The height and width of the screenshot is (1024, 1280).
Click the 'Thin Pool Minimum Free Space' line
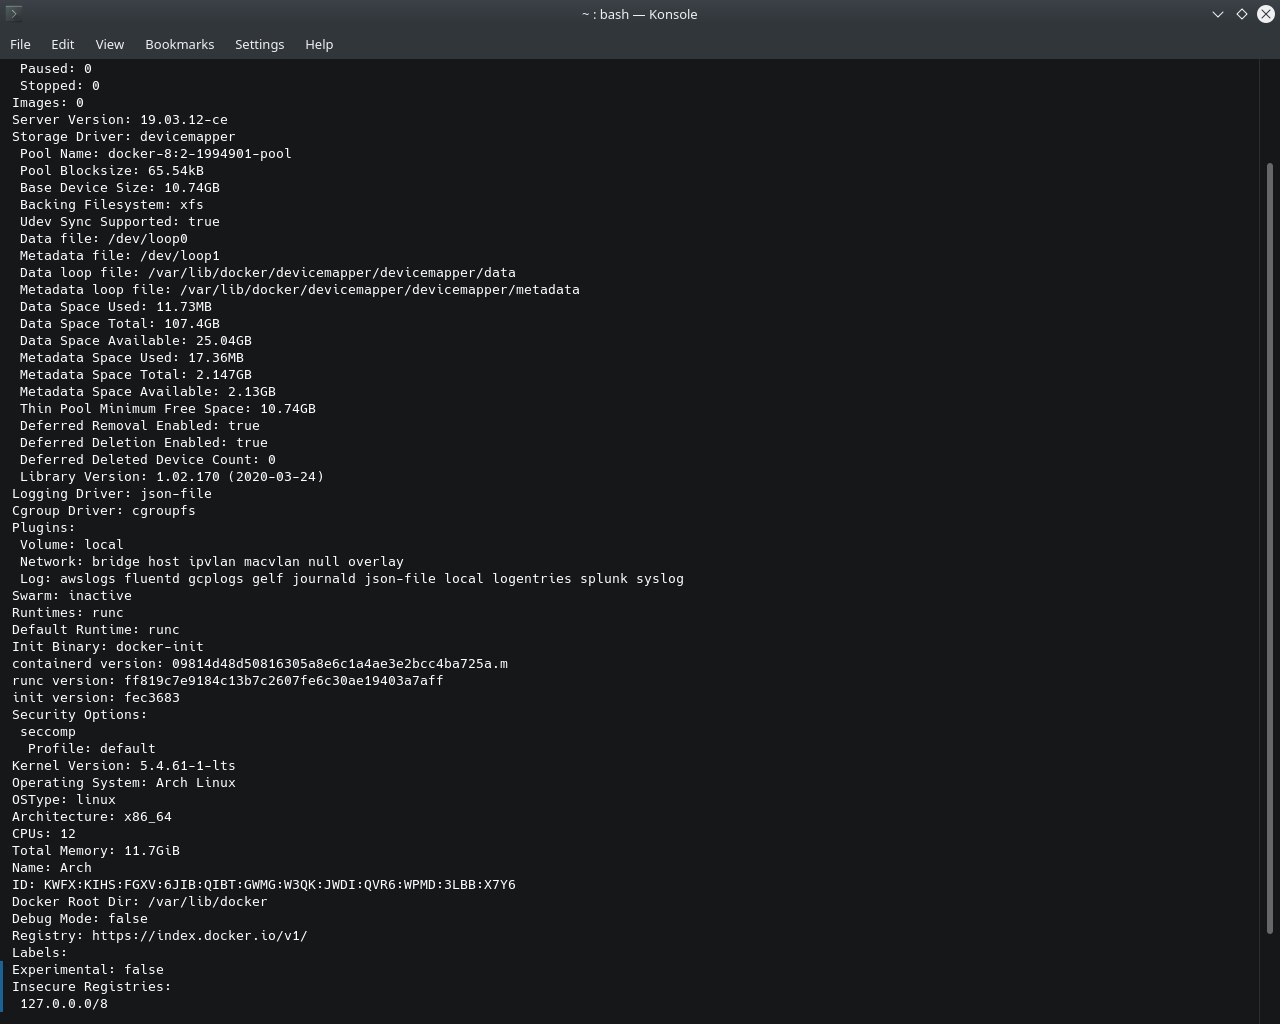[168, 409]
